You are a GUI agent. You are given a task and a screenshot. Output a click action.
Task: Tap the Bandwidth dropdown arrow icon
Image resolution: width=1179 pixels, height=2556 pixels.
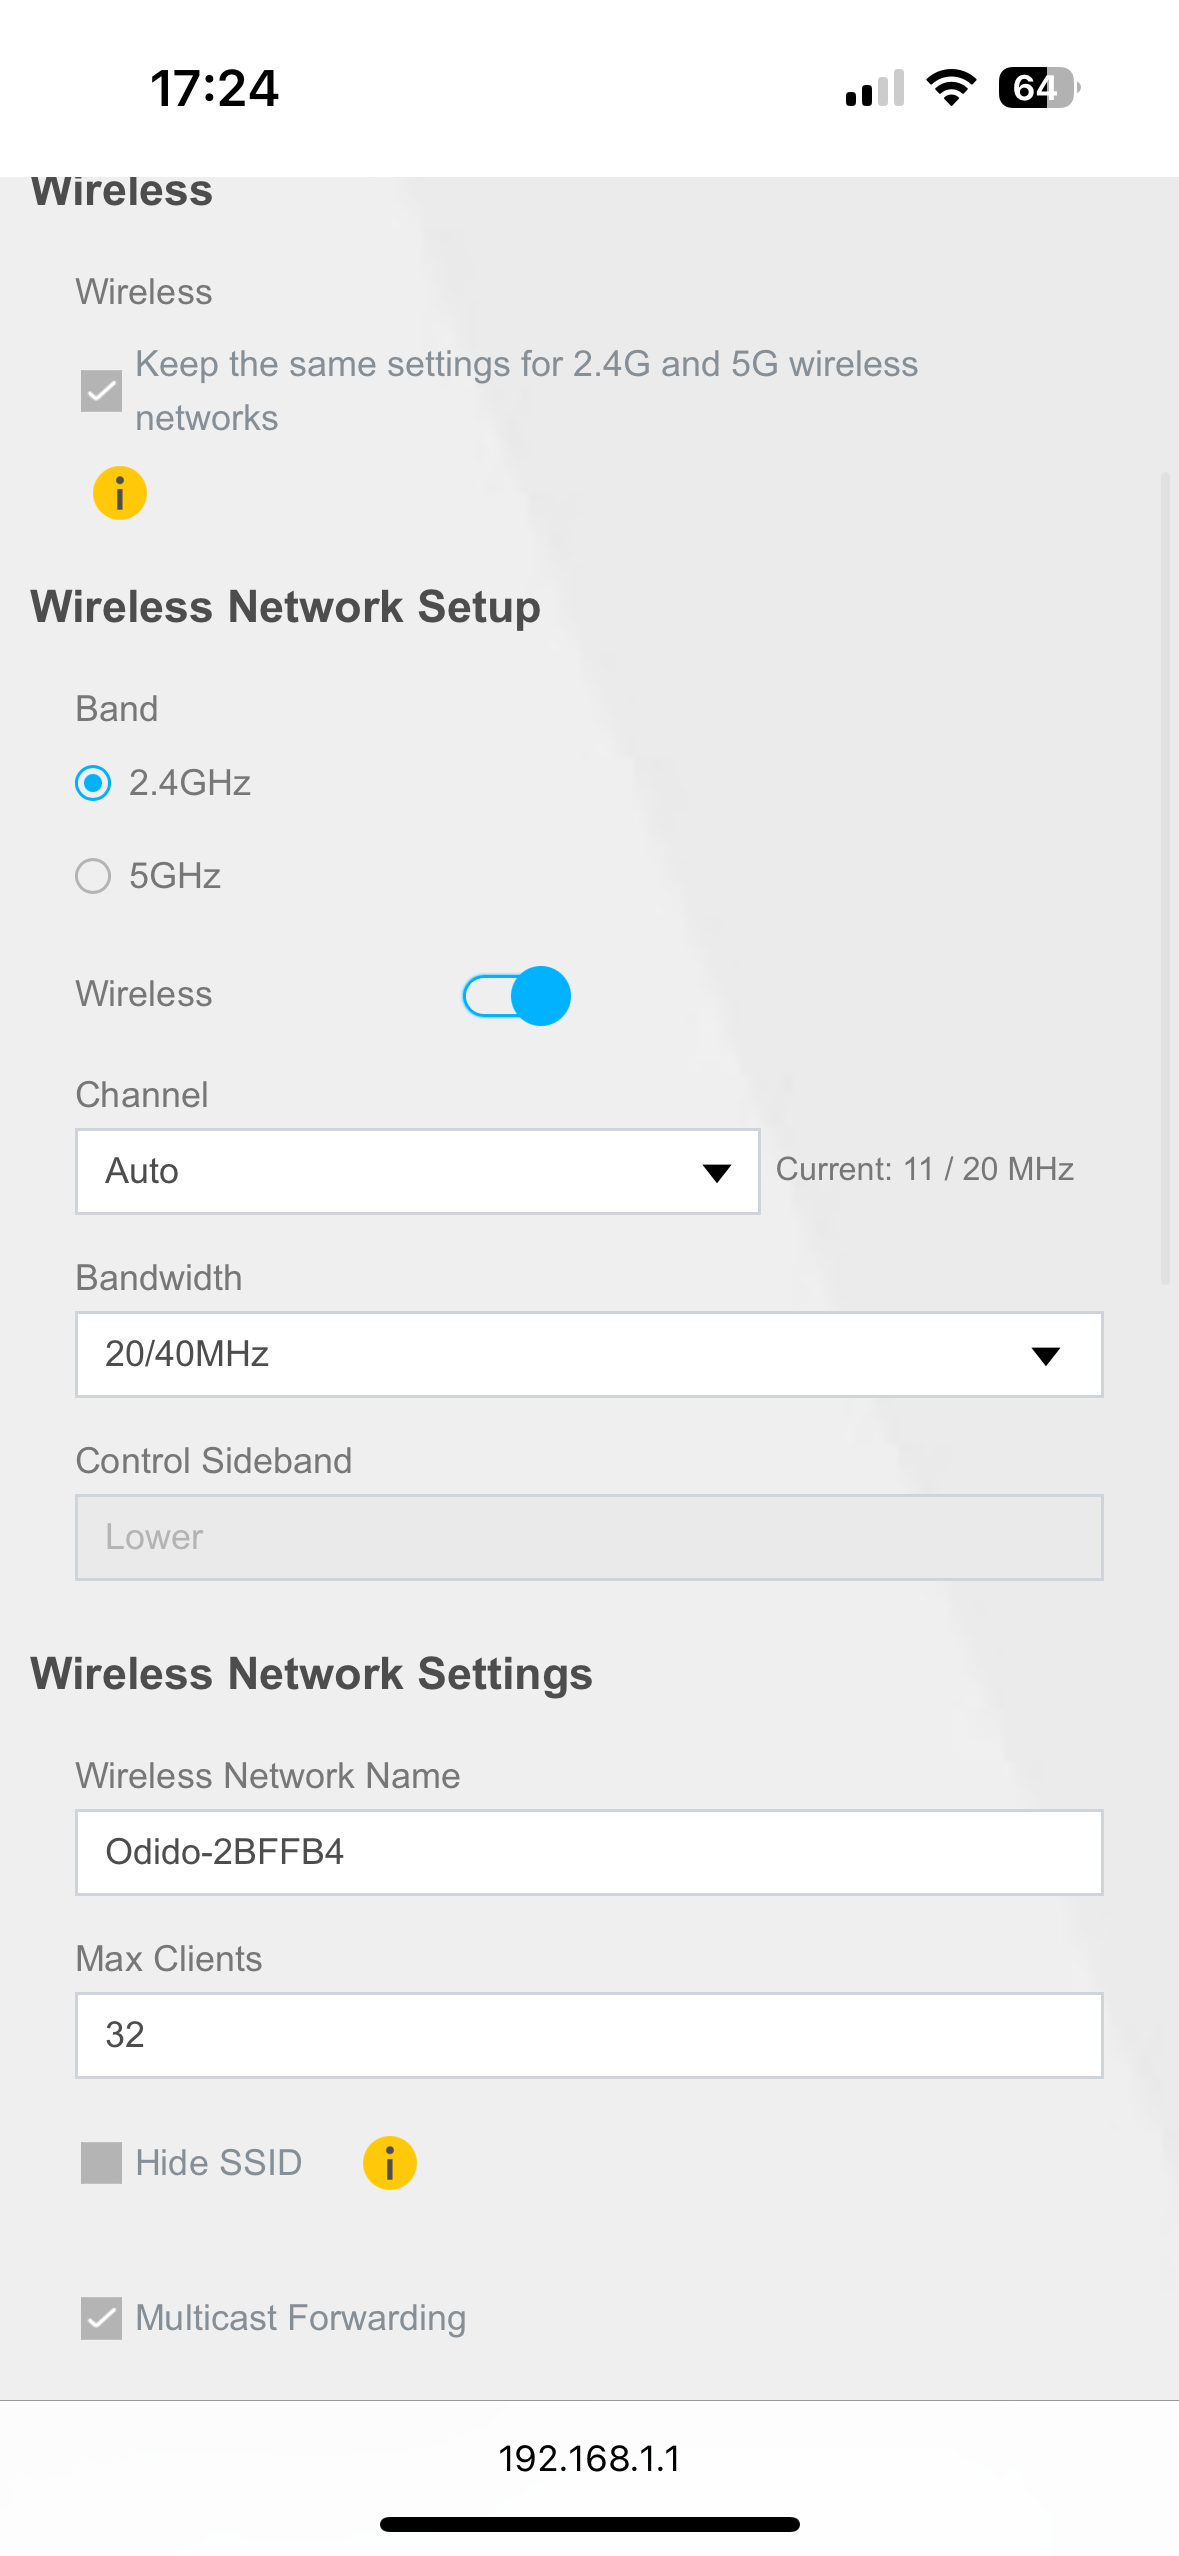pos(1045,1355)
